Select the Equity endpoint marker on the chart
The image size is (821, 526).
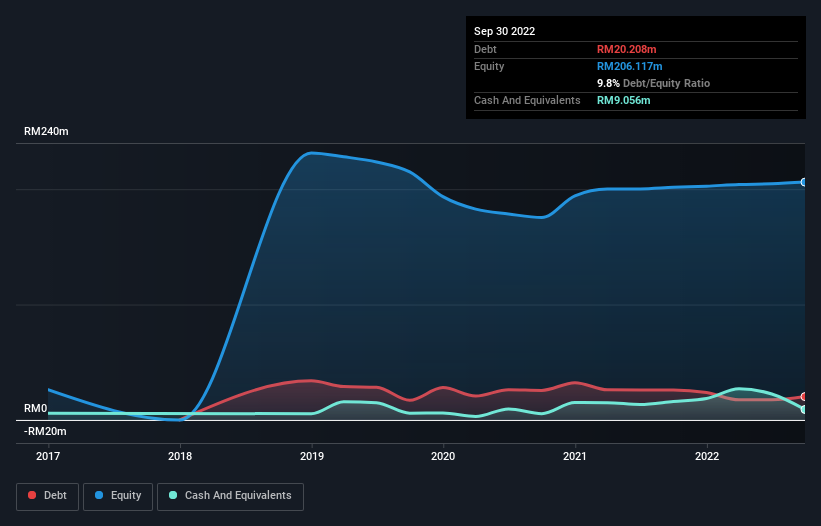(804, 182)
